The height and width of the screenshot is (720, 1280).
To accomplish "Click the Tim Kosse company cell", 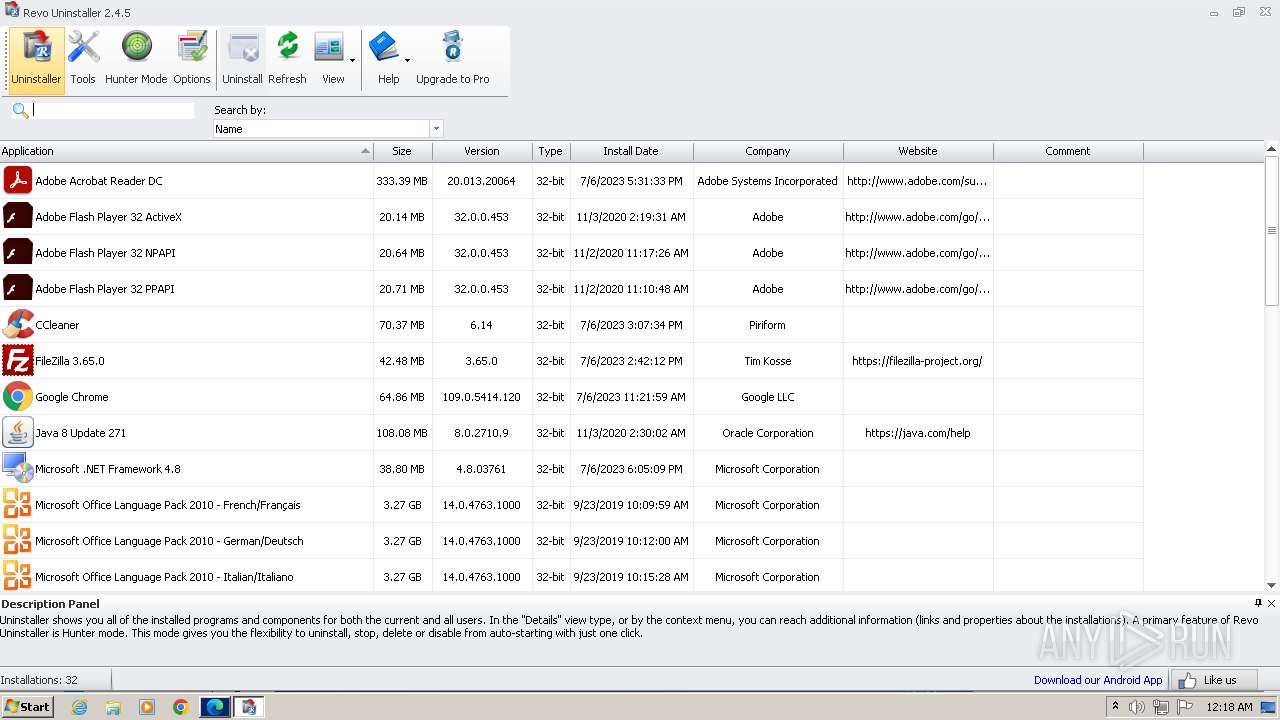I will (x=768, y=361).
